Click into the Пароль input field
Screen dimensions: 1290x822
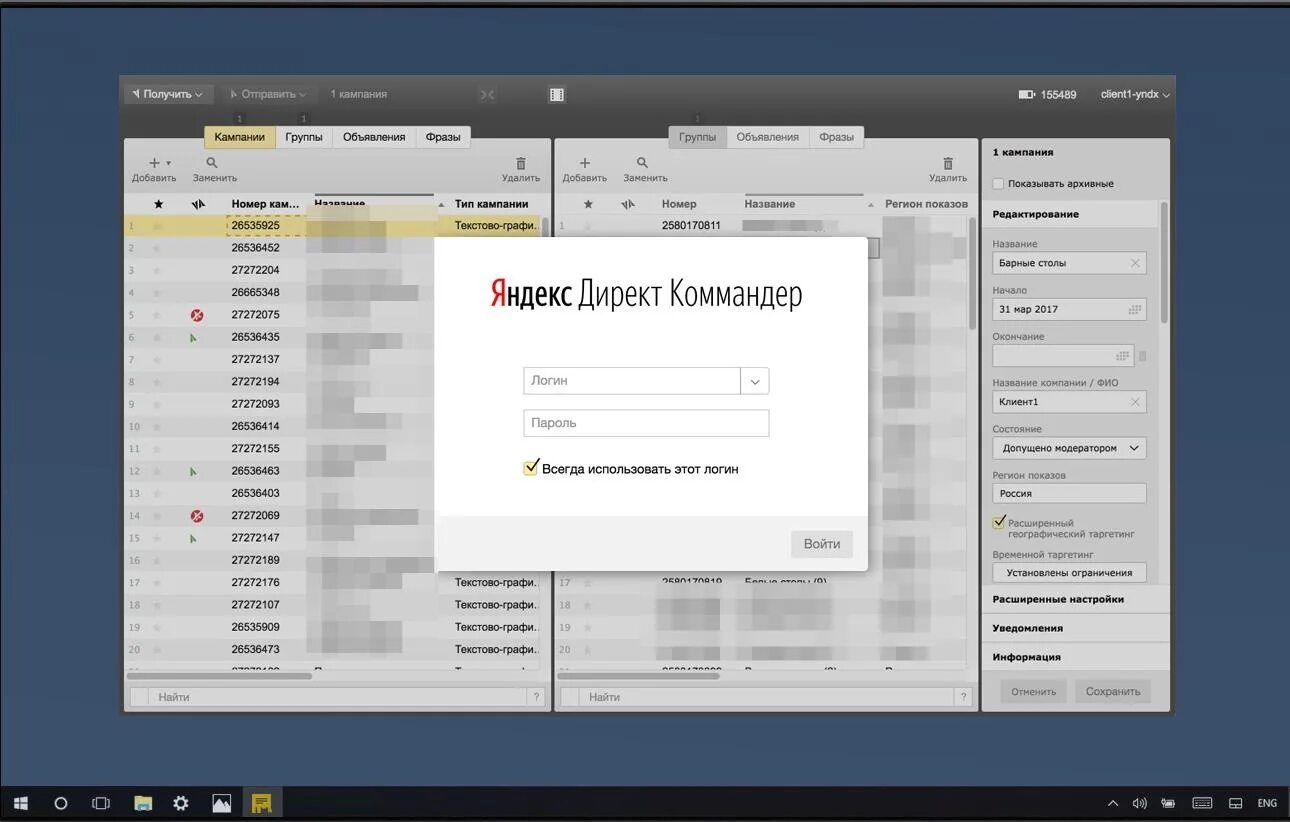click(x=646, y=423)
